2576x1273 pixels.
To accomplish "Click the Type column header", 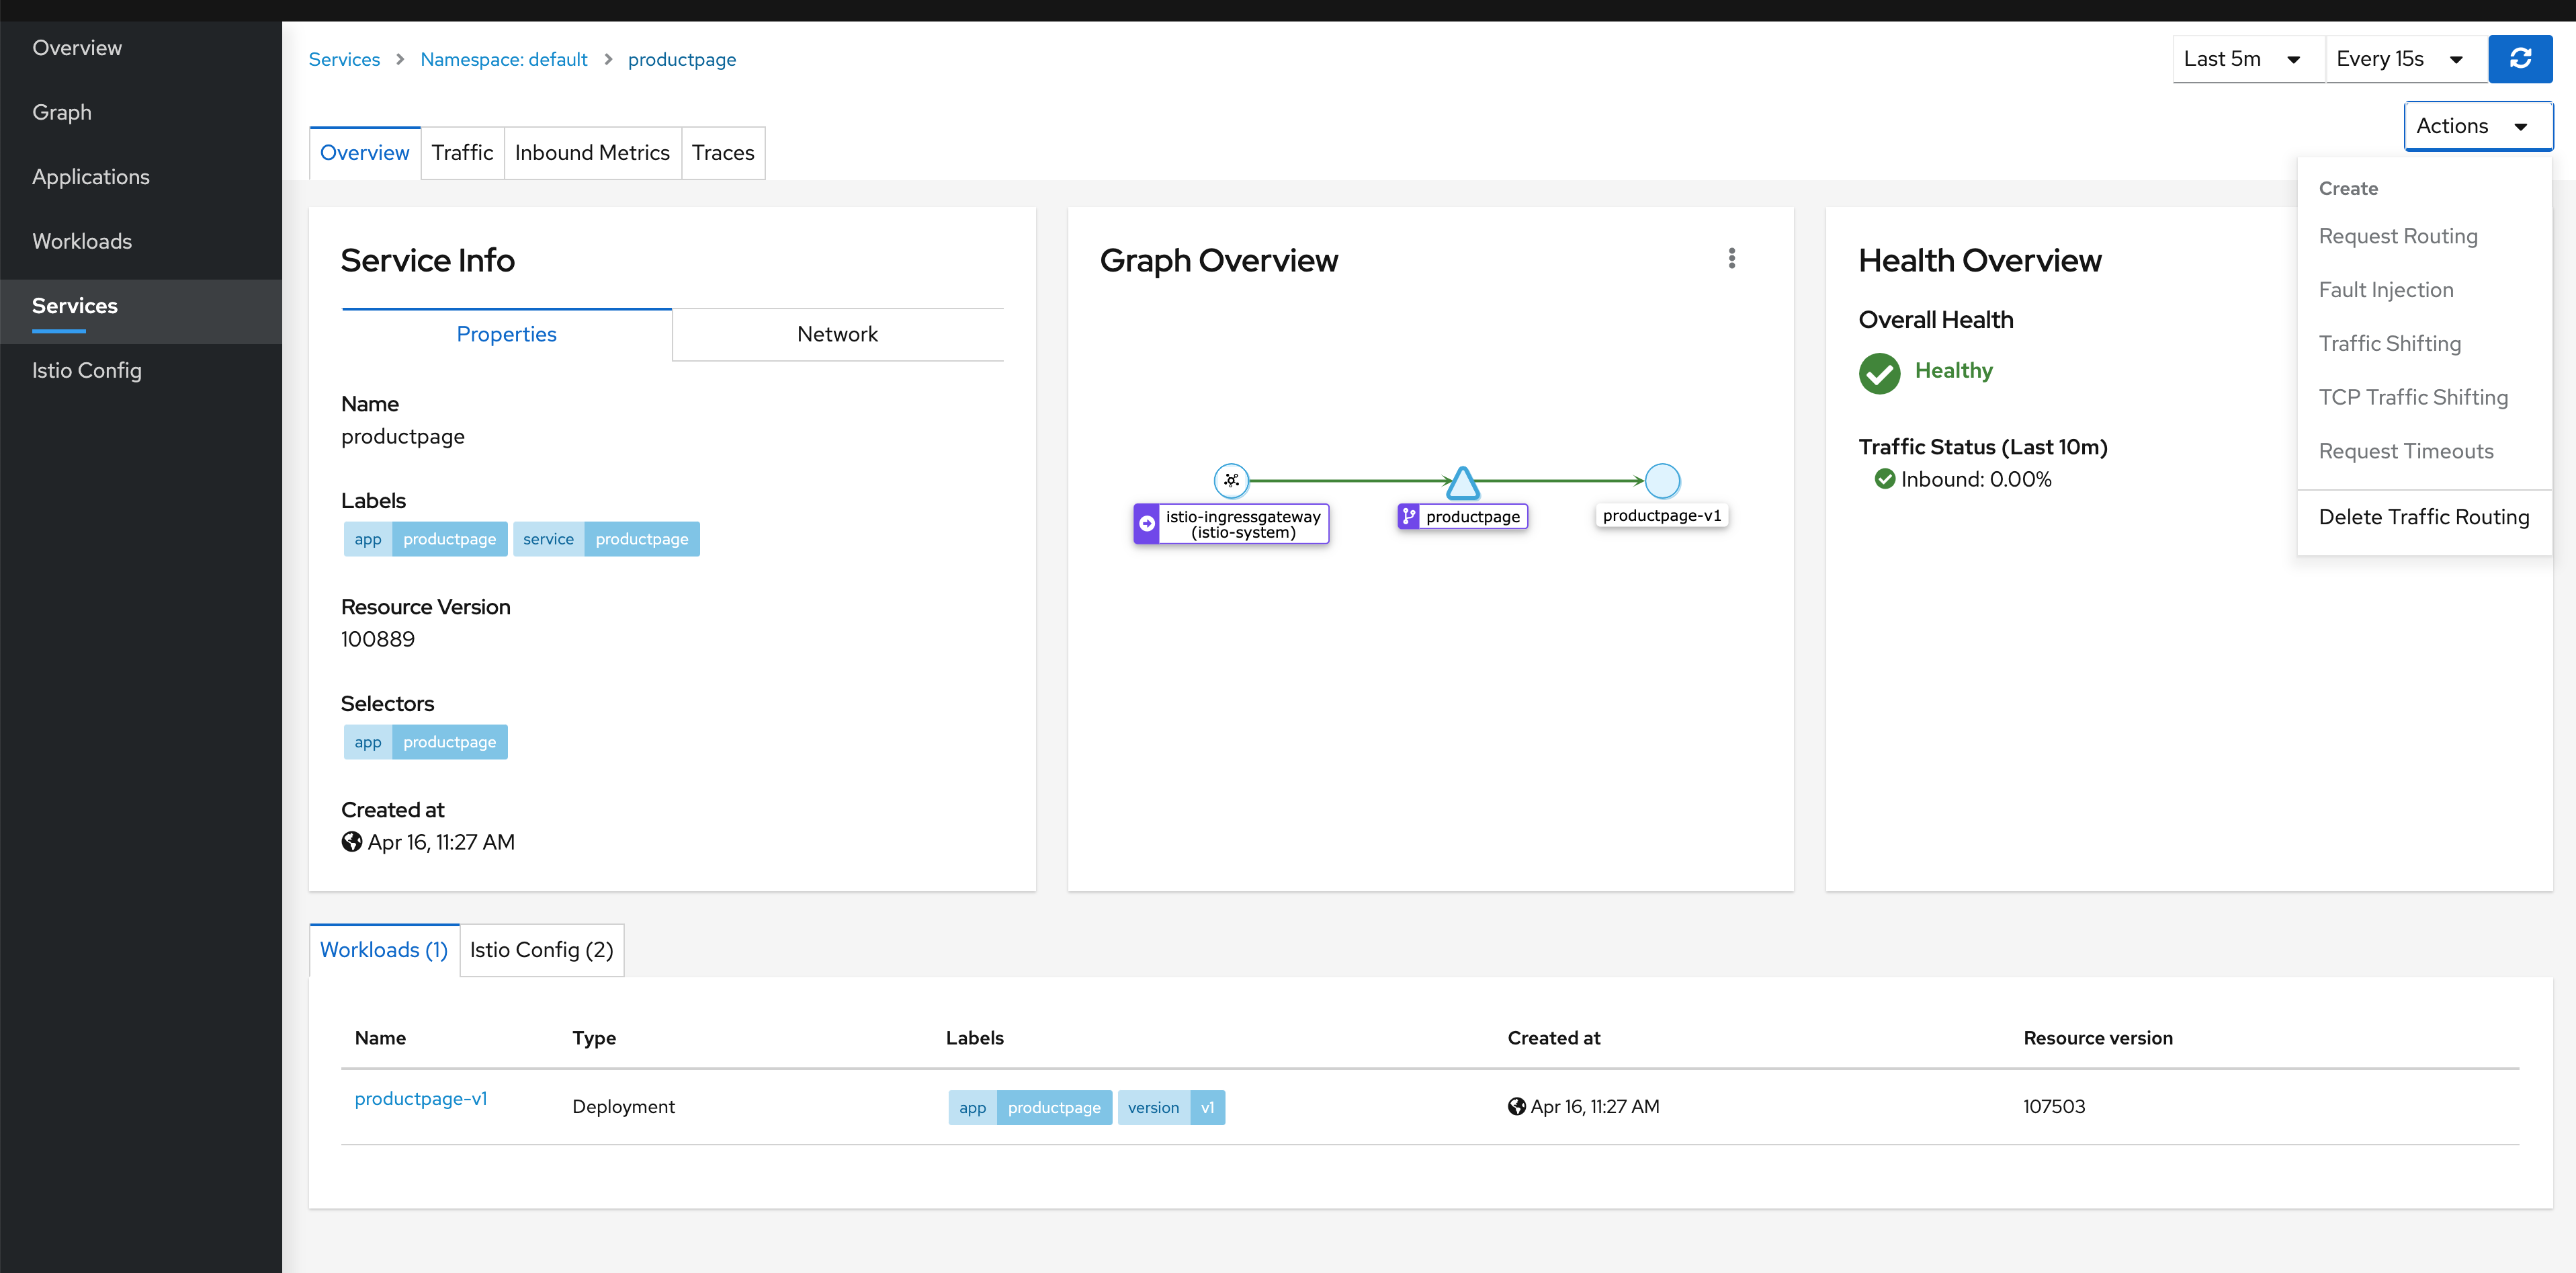I will click(594, 1038).
